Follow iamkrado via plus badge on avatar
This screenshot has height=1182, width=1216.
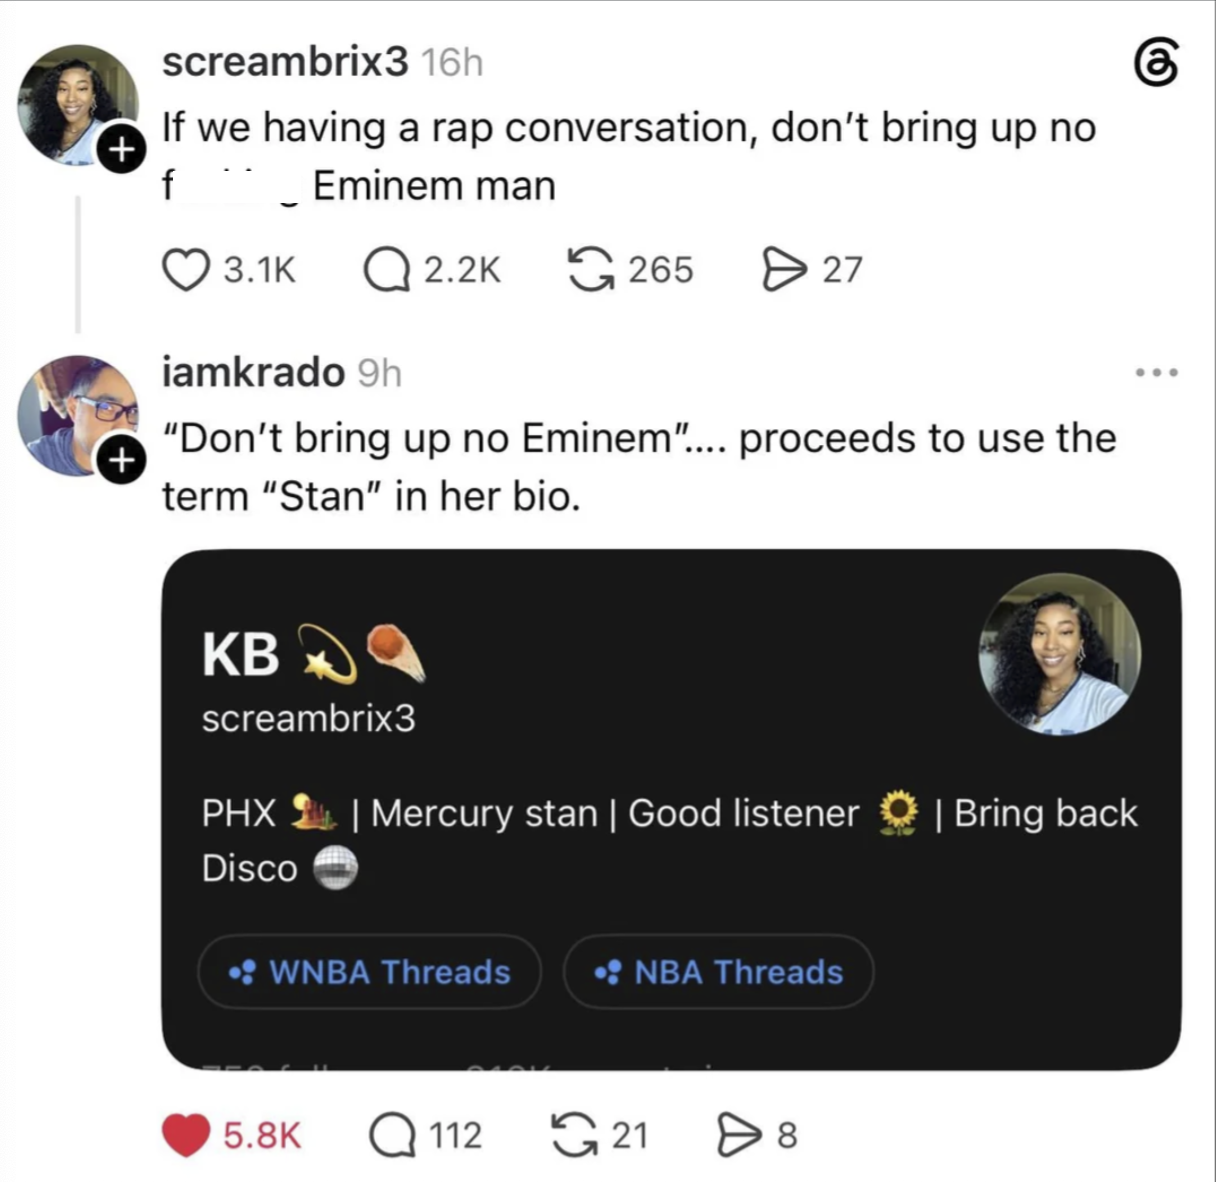pos(121,461)
